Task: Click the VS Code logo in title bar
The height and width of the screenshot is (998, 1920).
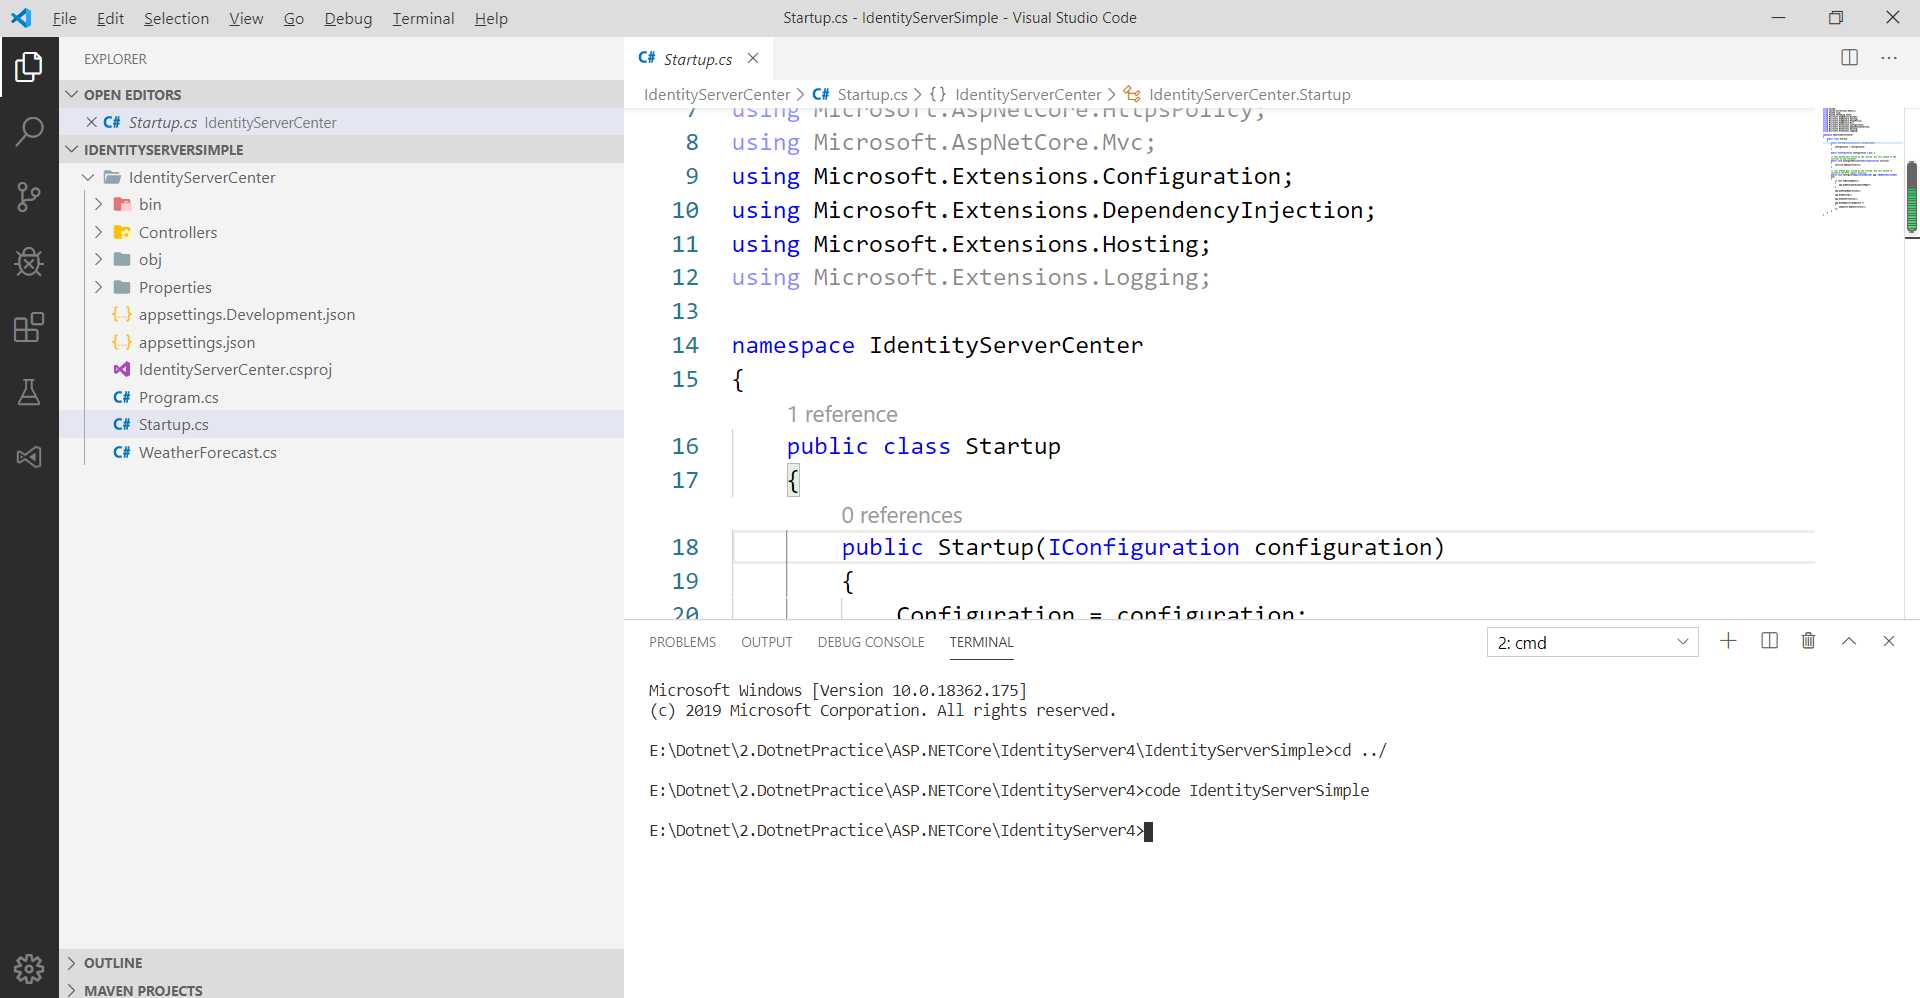Action: (21, 18)
